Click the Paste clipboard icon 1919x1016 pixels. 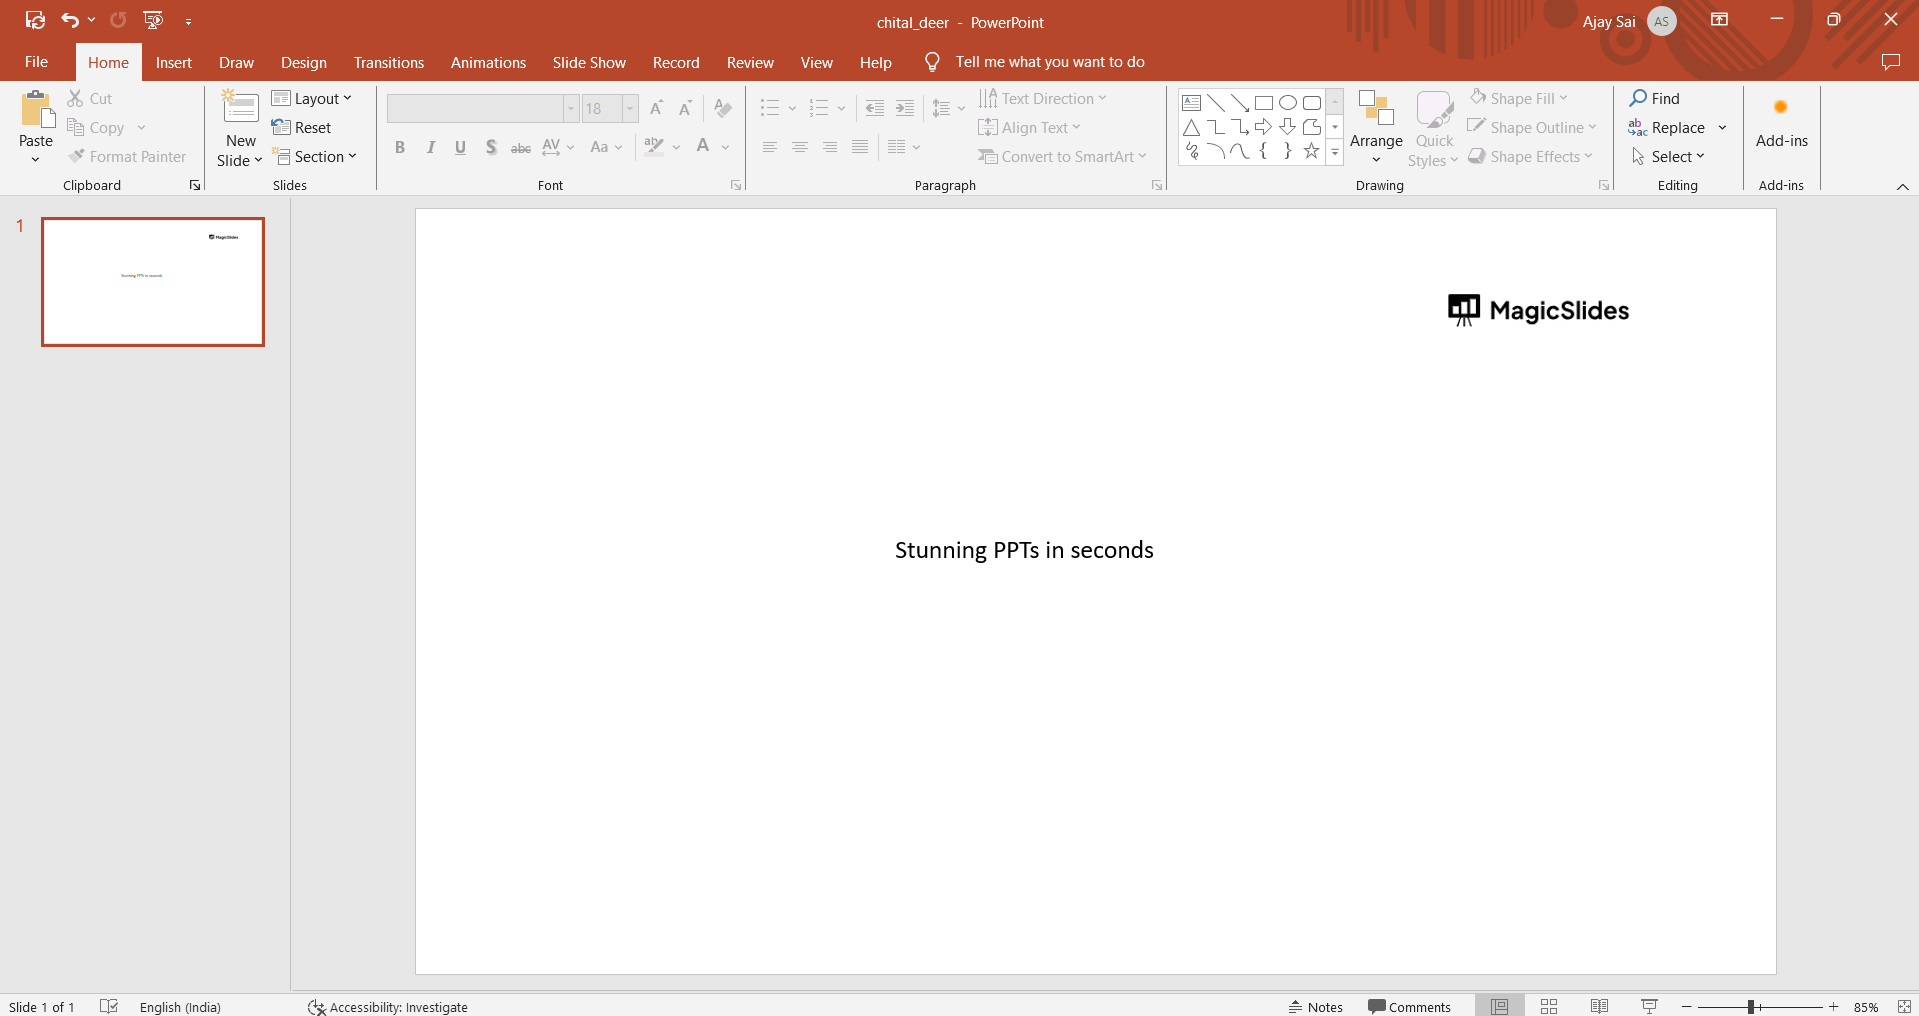pos(36,110)
